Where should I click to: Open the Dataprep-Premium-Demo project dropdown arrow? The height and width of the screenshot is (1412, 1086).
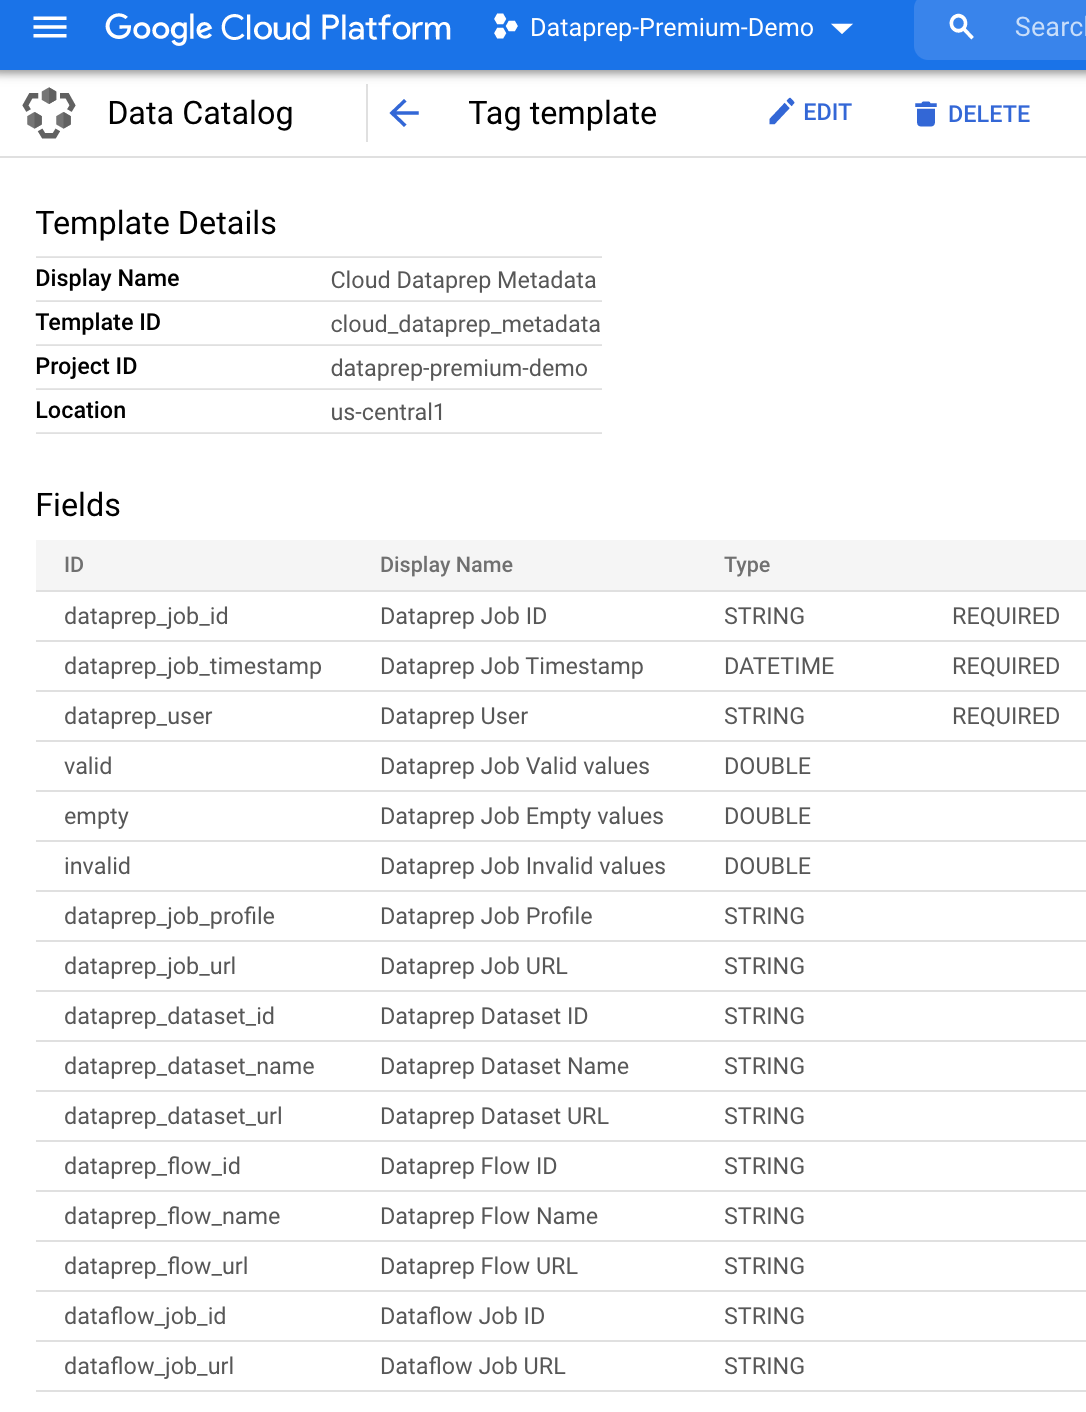(x=842, y=29)
